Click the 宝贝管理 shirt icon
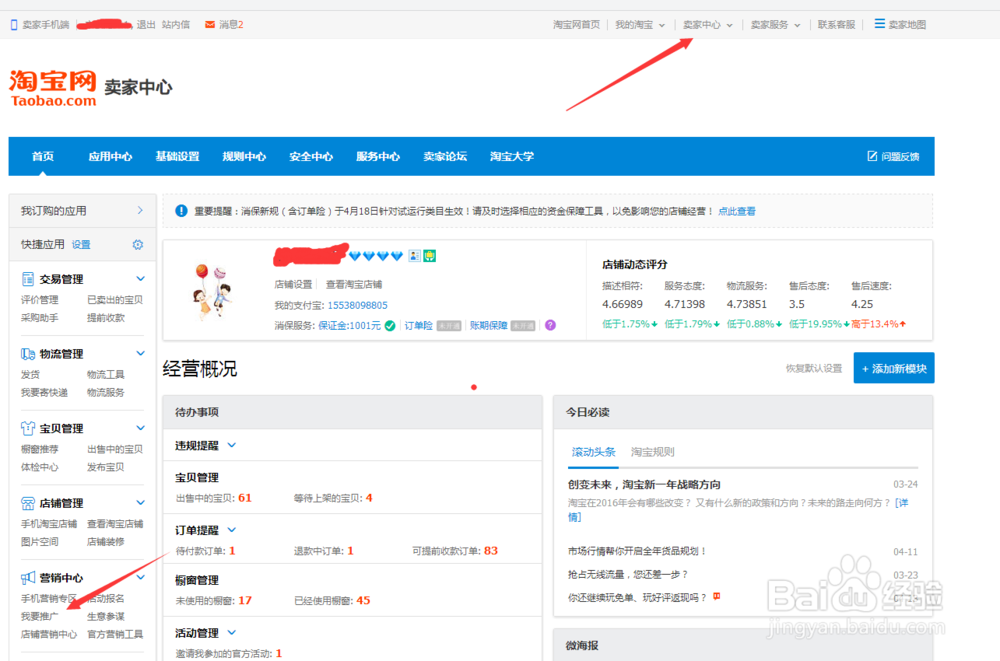Image resolution: width=1000 pixels, height=661 pixels. [x=27, y=428]
